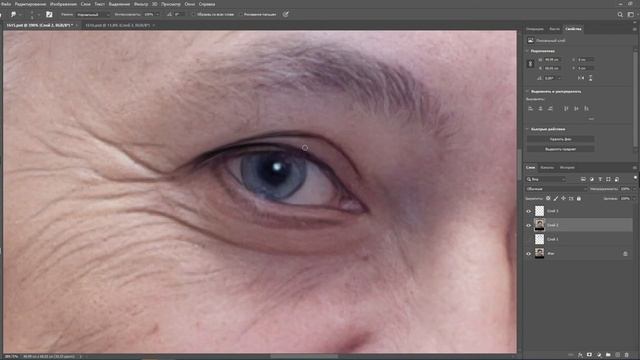Lock all padlock icon in Layers panel
Image resolution: width=640 pixels, height=360 pixels.
(x=579, y=198)
